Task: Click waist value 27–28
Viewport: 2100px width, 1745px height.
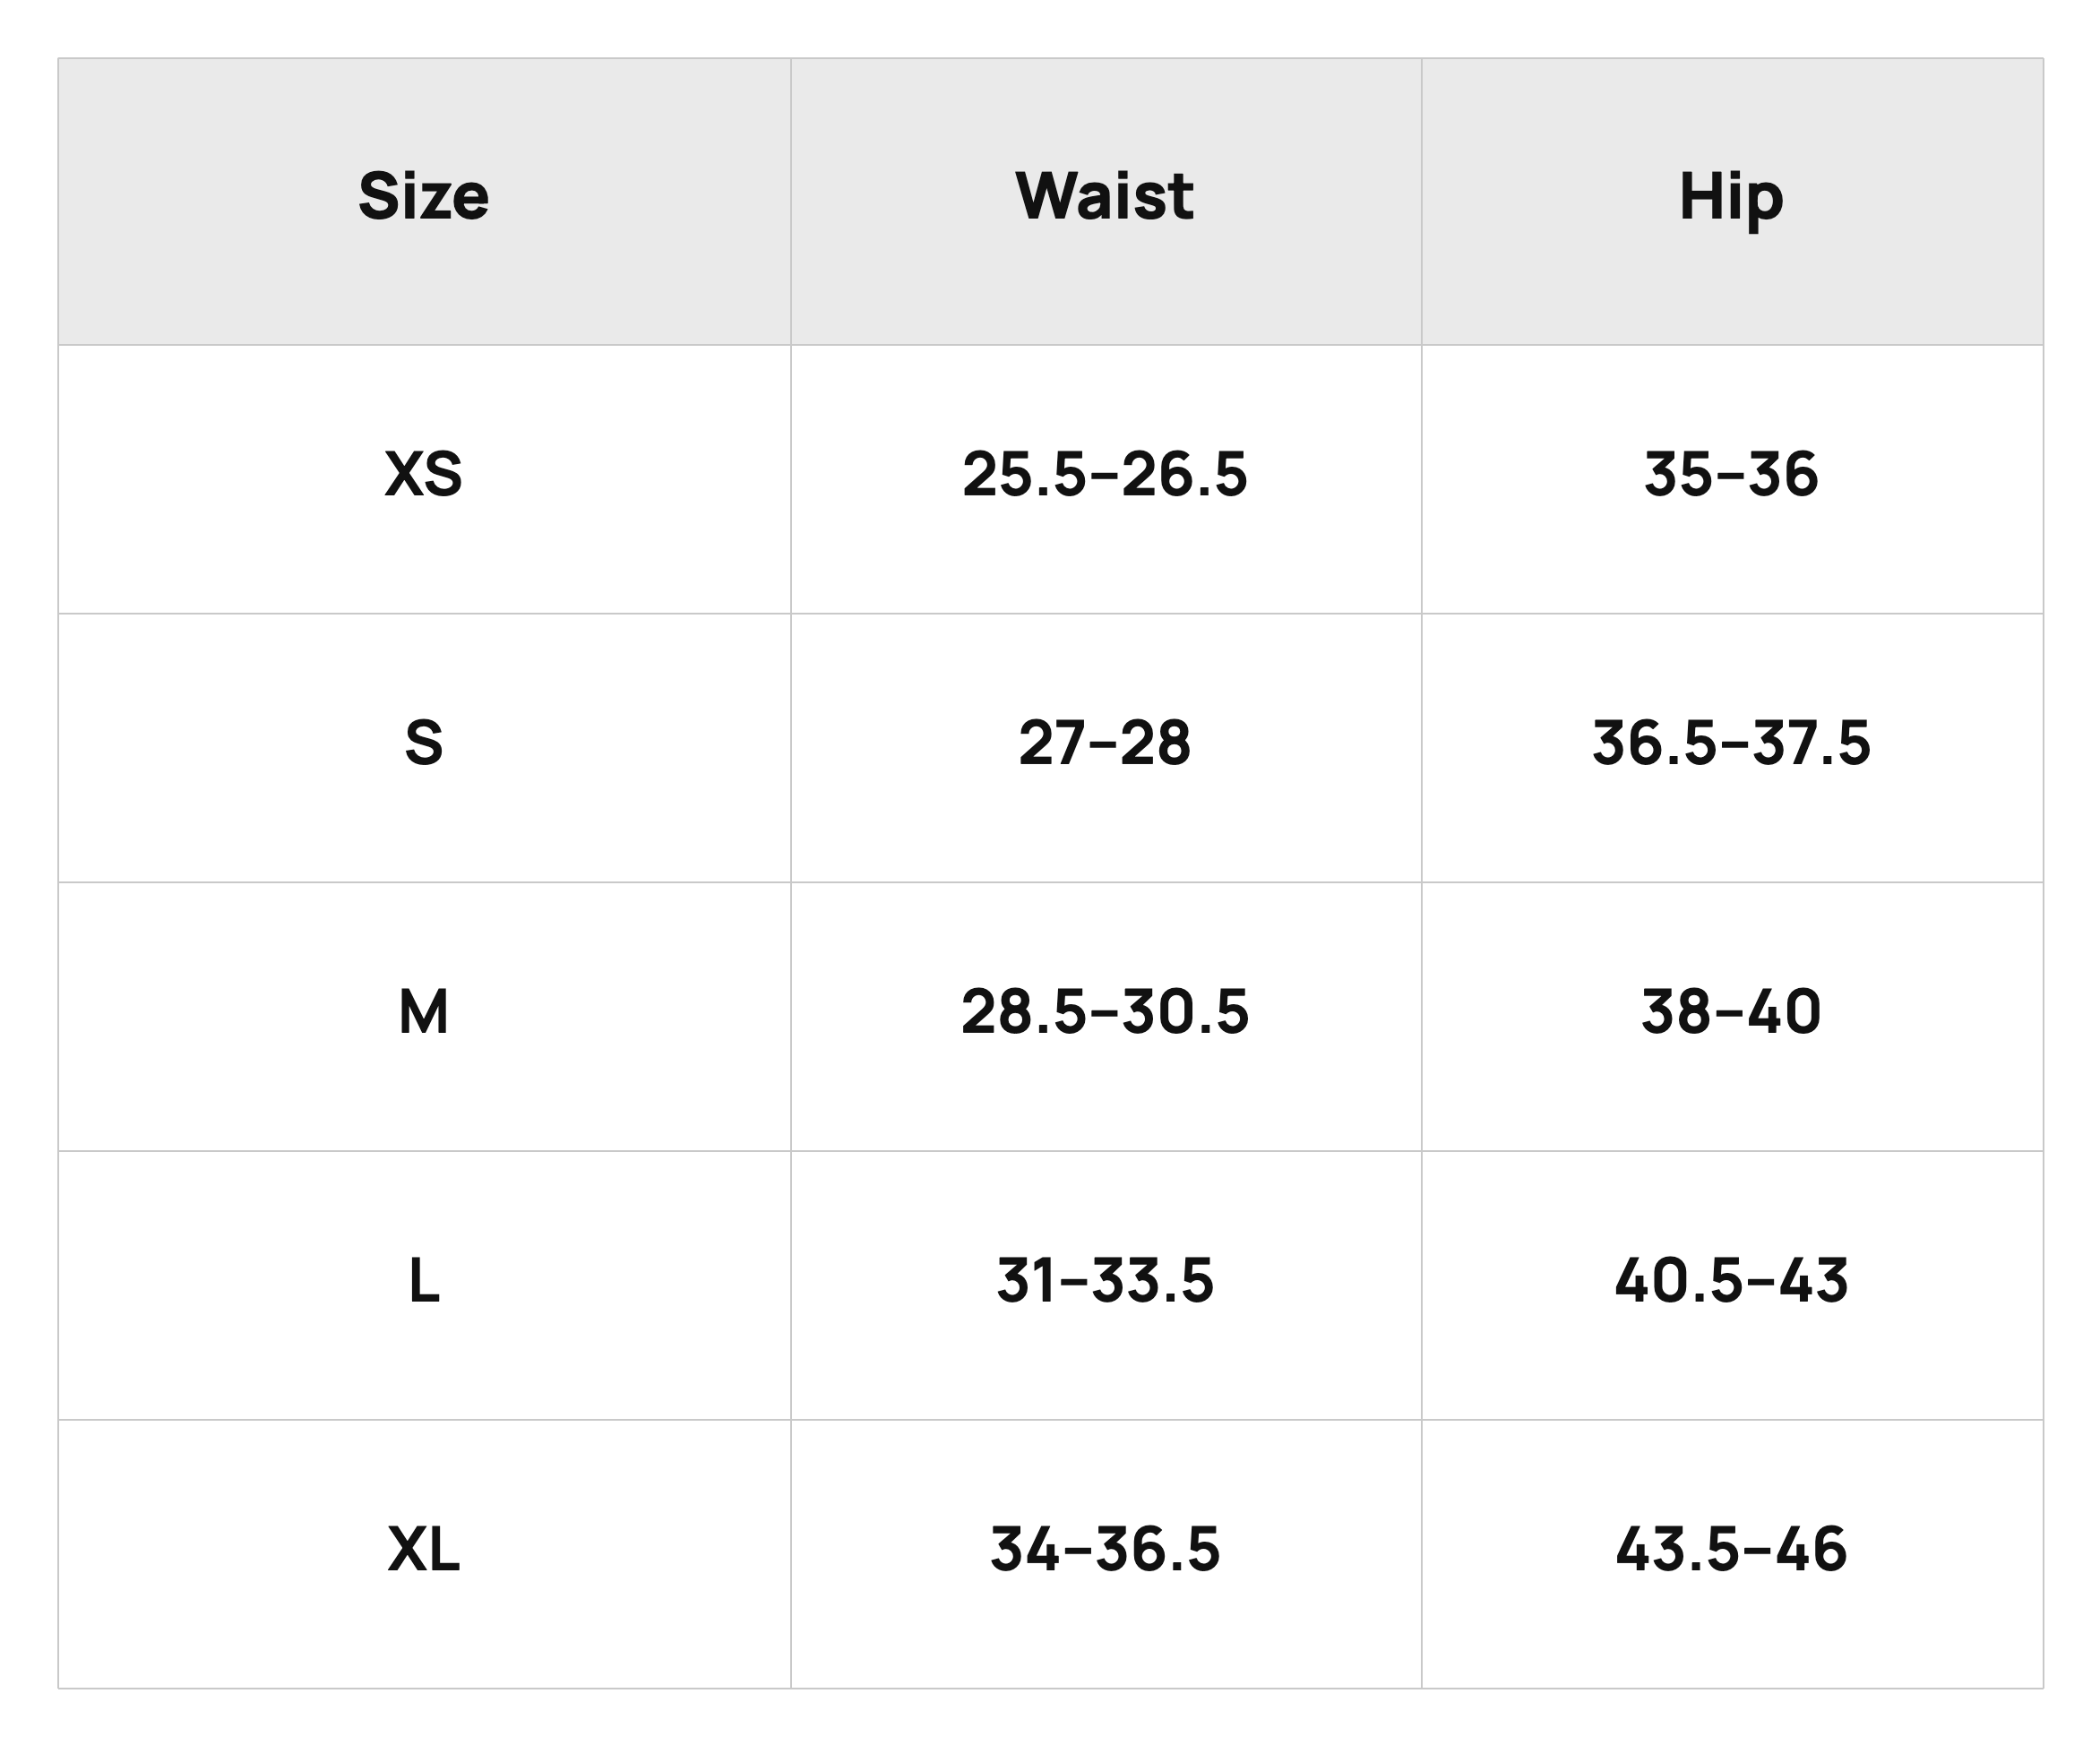Action: (1105, 743)
